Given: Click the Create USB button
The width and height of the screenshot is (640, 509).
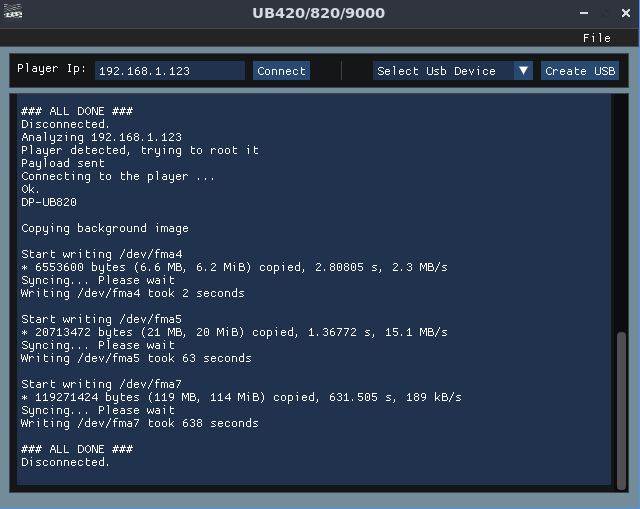Looking at the screenshot, I should (580, 71).
